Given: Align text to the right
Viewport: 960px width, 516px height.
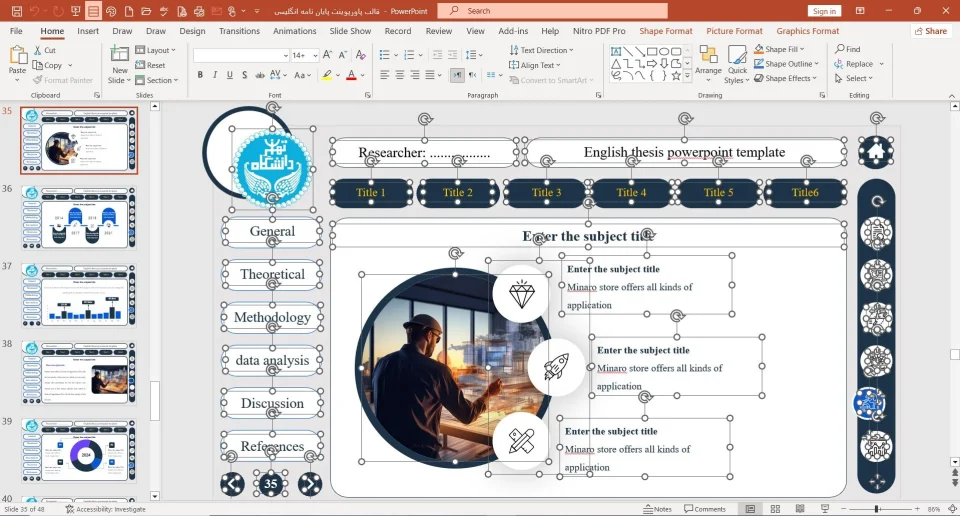Looking at the screenshot, I should point(415,75).
